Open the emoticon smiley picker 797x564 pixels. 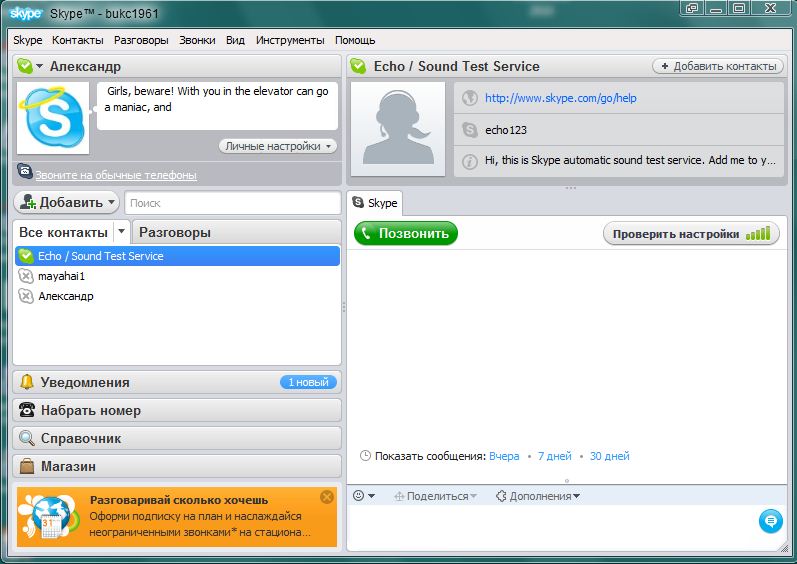click(363, 496)
